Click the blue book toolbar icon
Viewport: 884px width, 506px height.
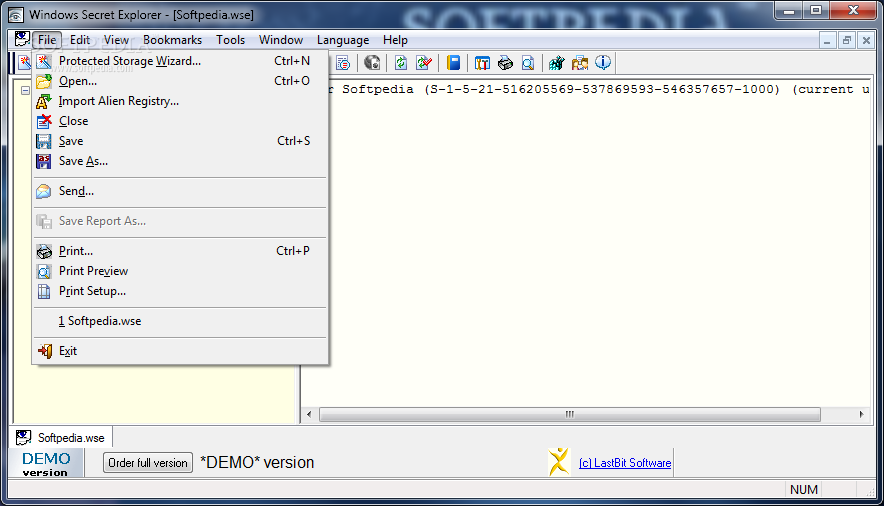tap(453, 63)
